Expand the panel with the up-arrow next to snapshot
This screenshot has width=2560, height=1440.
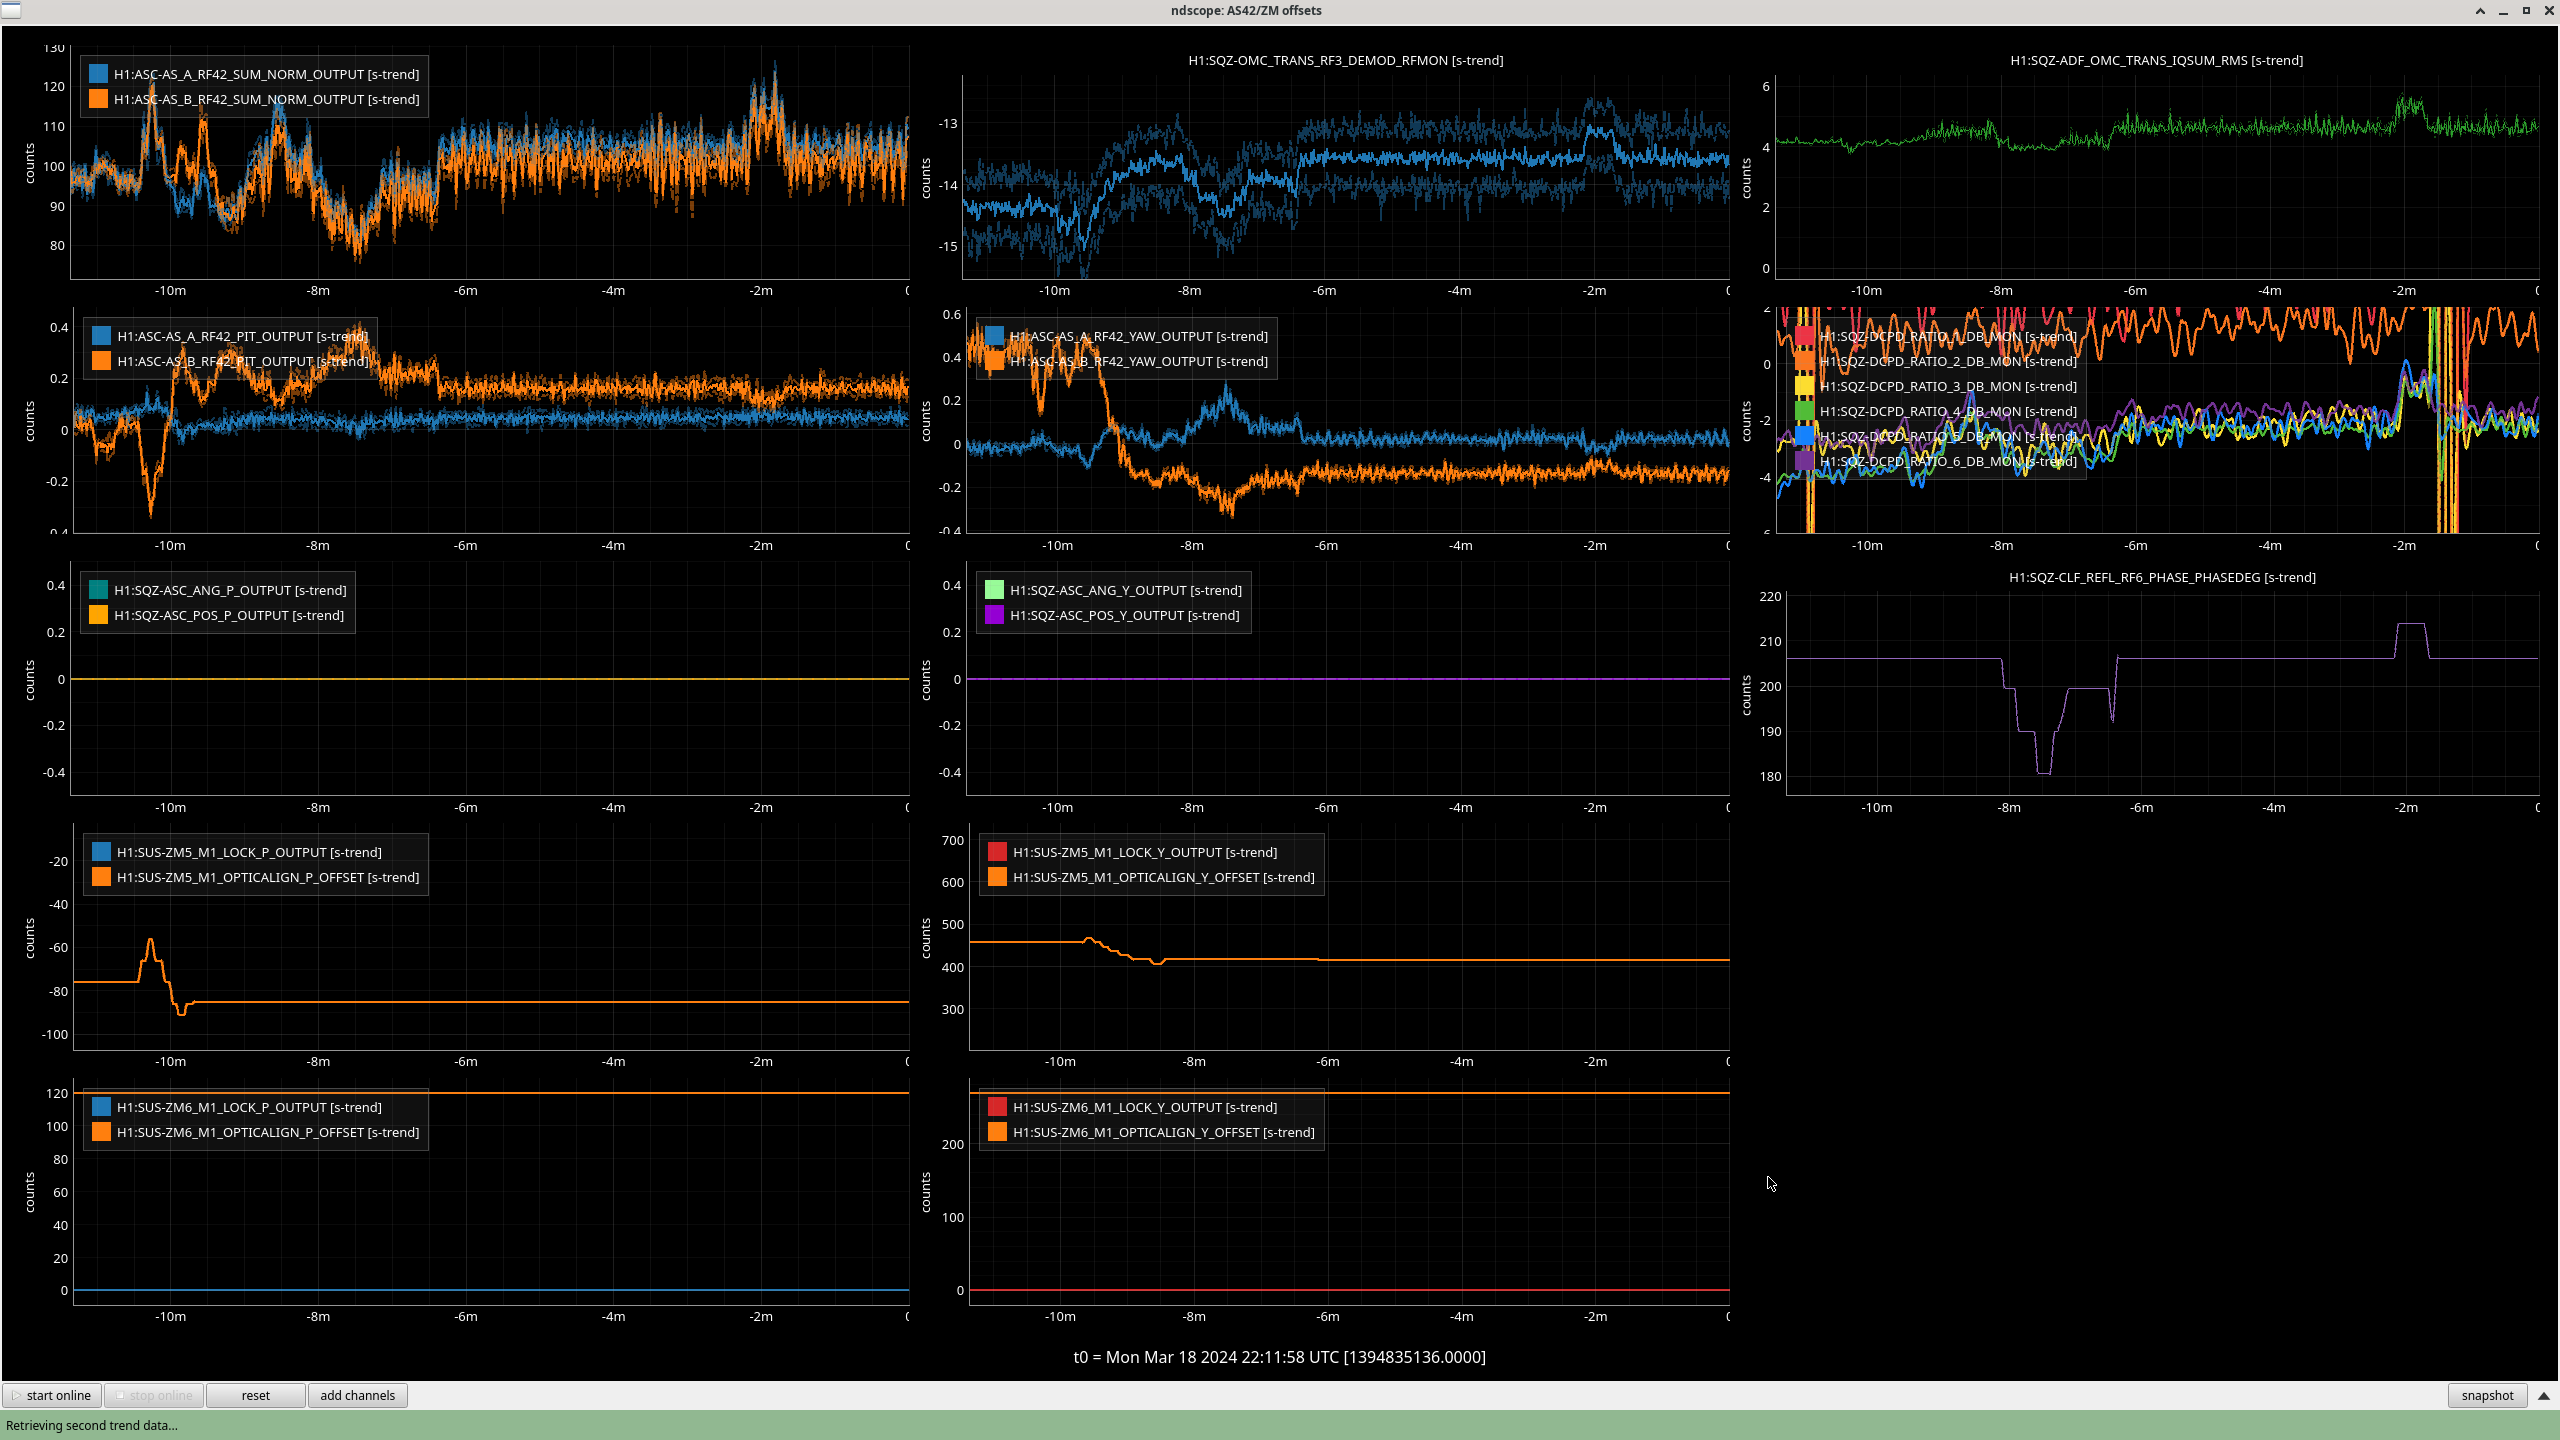[2544, 1395]
